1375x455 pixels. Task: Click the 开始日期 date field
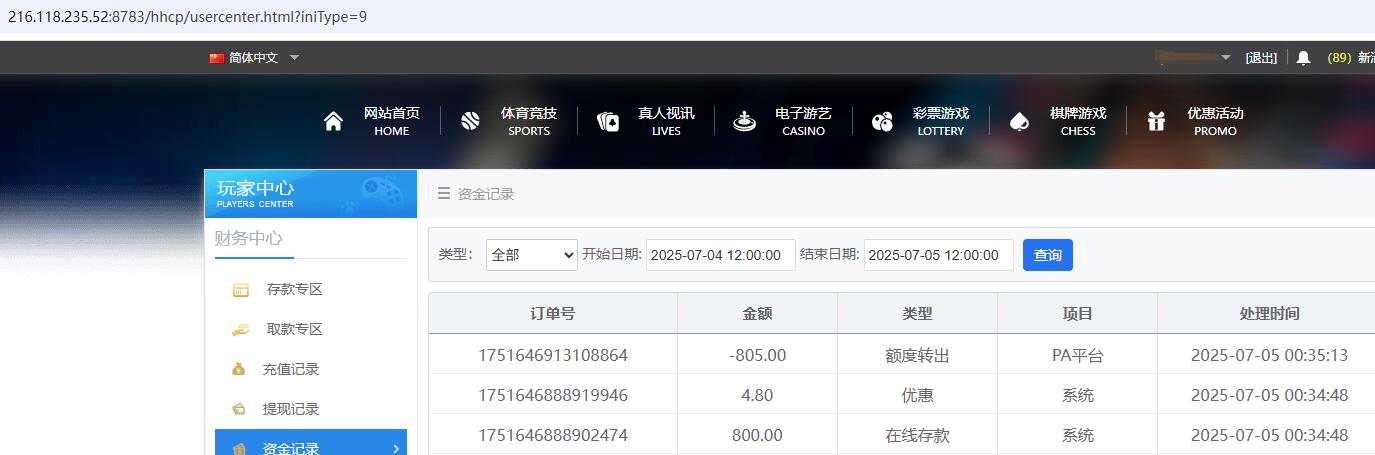pyautogui.click(x=721, y=255)
